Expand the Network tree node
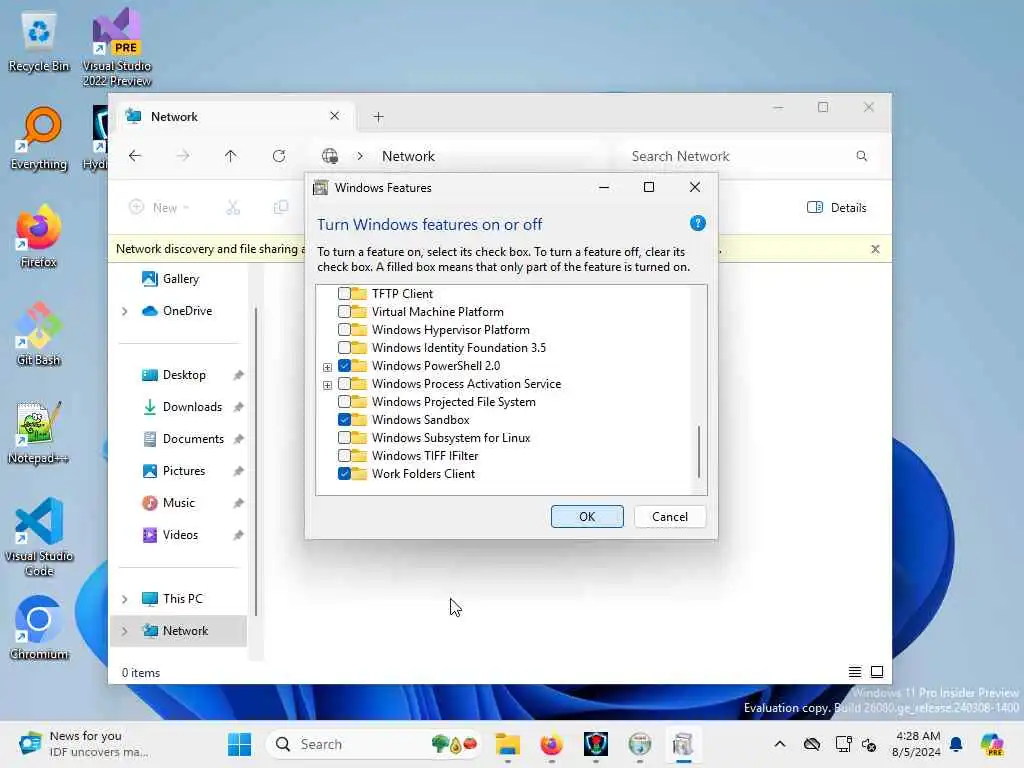 125,631
